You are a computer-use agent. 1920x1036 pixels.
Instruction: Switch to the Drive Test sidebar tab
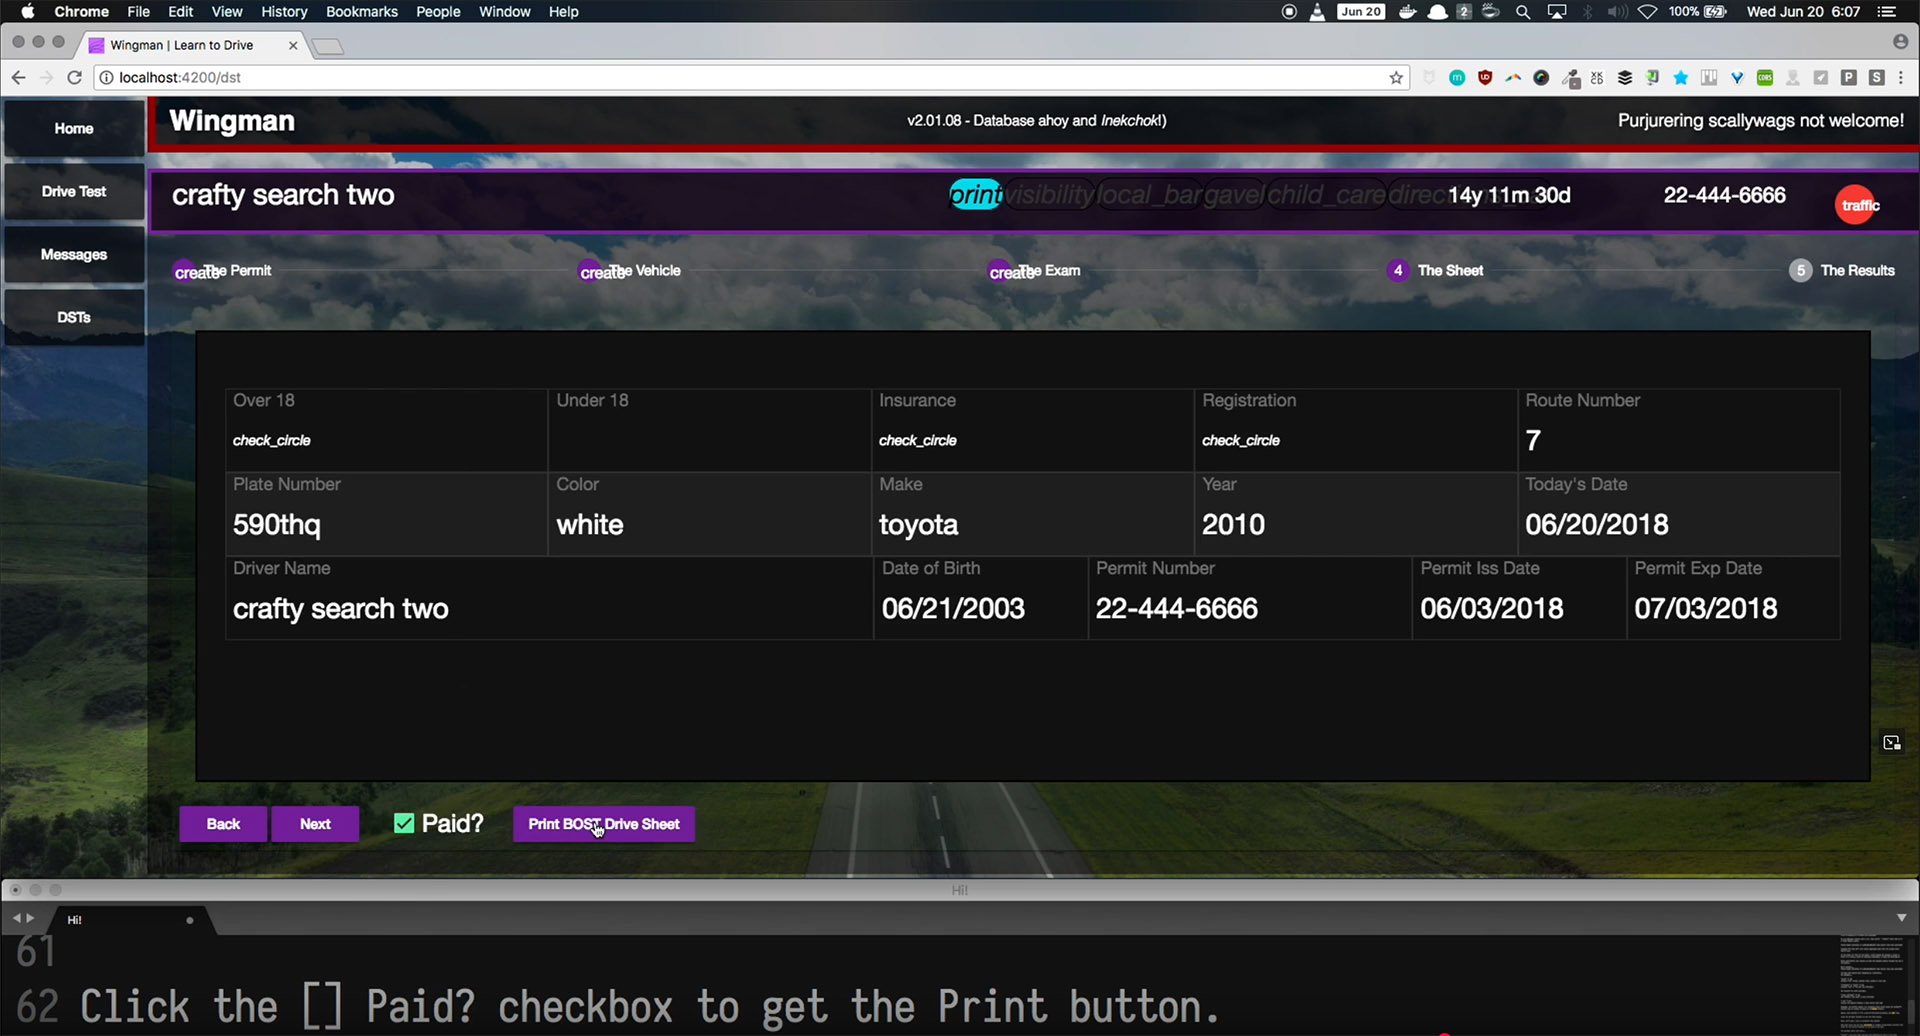click(74, 191)
